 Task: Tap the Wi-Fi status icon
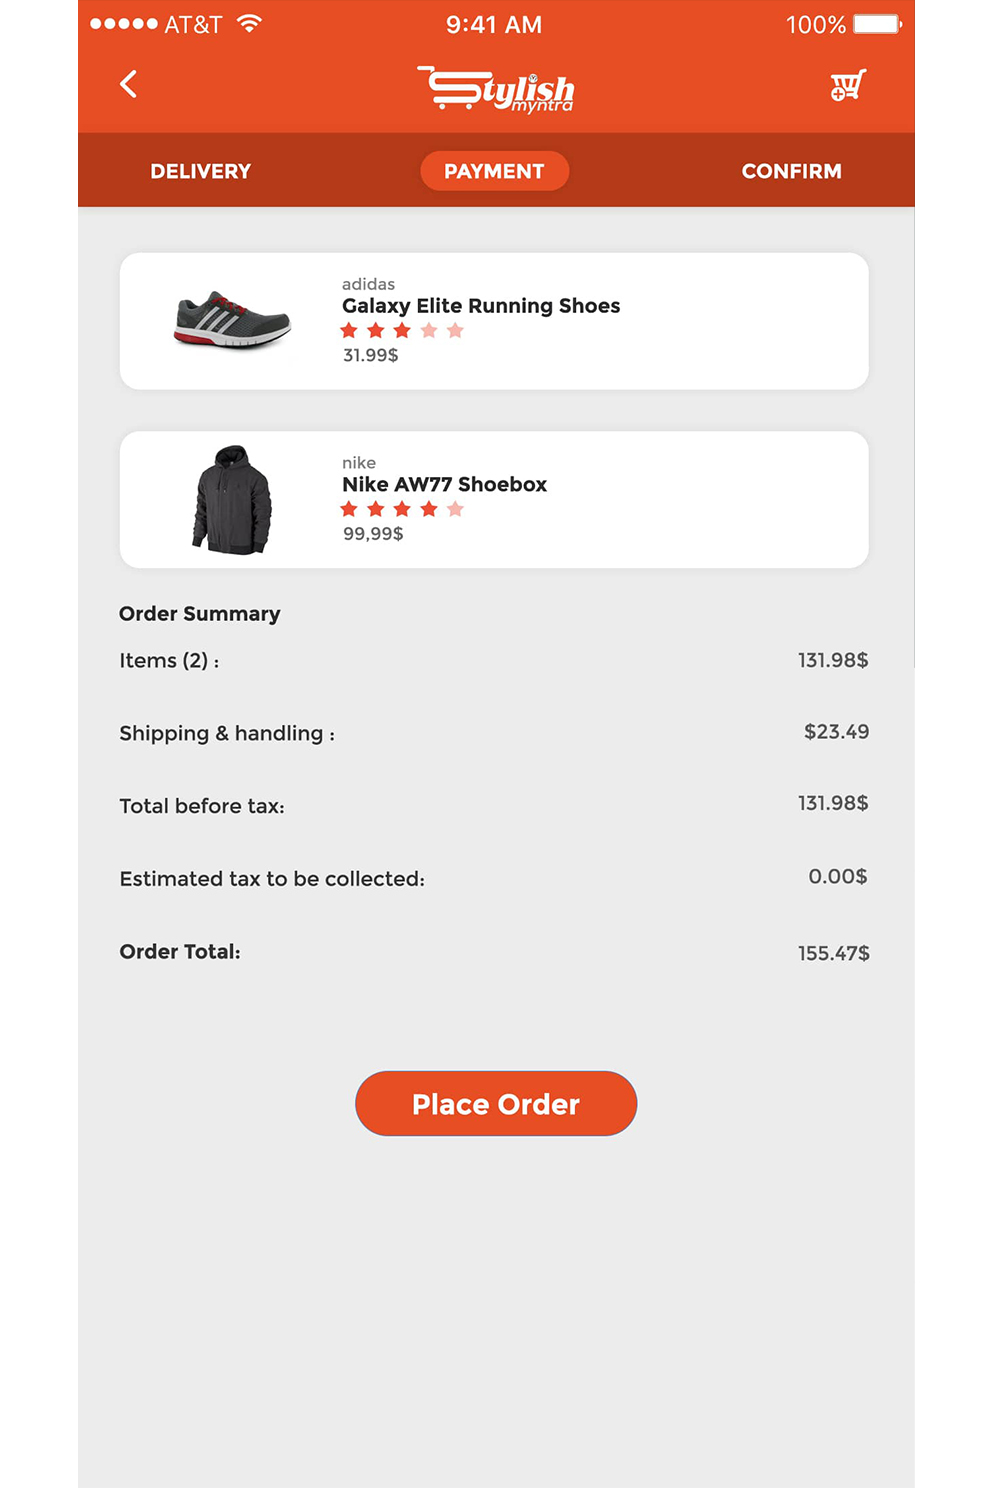point(249,24)
